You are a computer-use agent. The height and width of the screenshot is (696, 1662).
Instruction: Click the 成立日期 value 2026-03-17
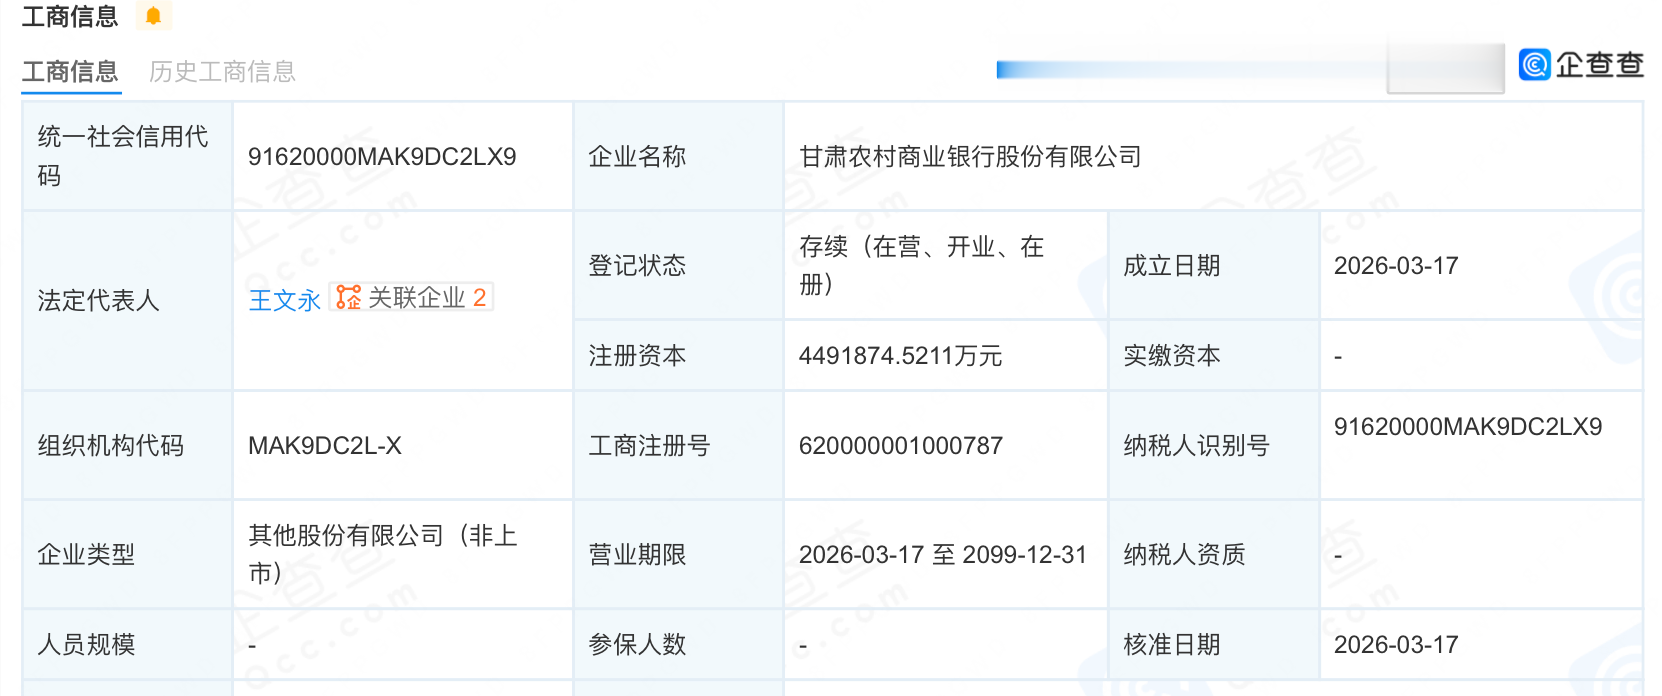(1396, 266)
